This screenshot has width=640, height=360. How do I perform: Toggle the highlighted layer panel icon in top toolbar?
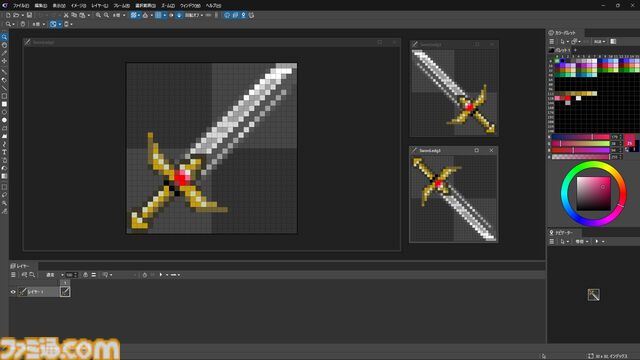tap(235, 15)
